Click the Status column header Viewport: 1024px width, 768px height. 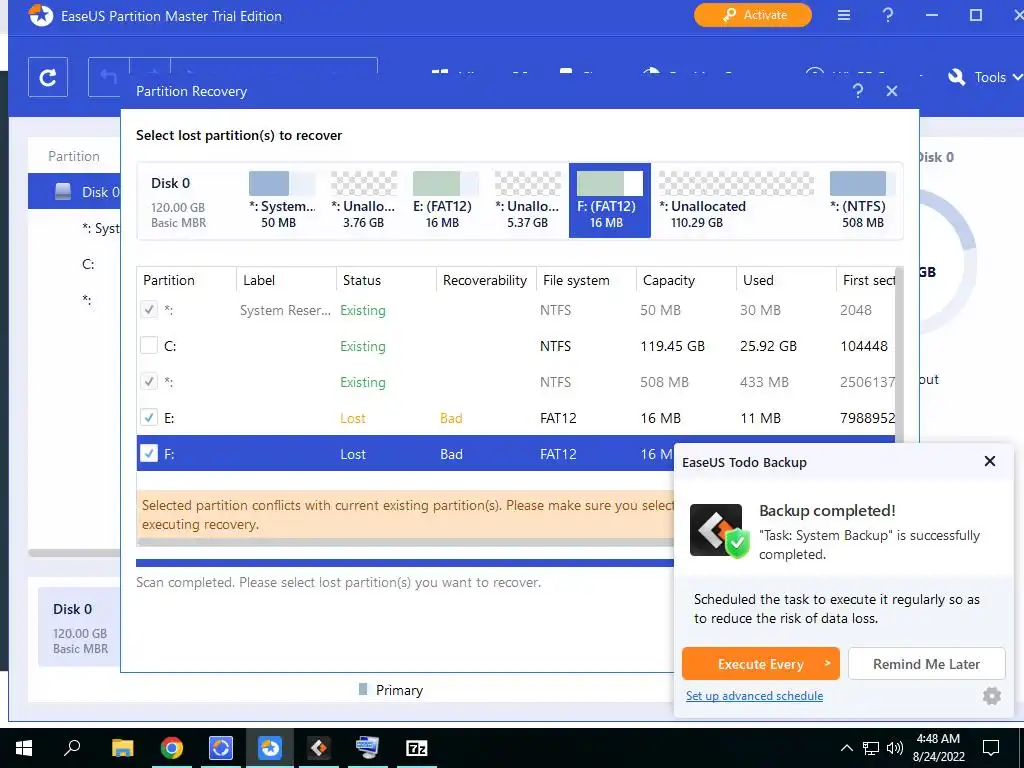click(x=386, y=280)
